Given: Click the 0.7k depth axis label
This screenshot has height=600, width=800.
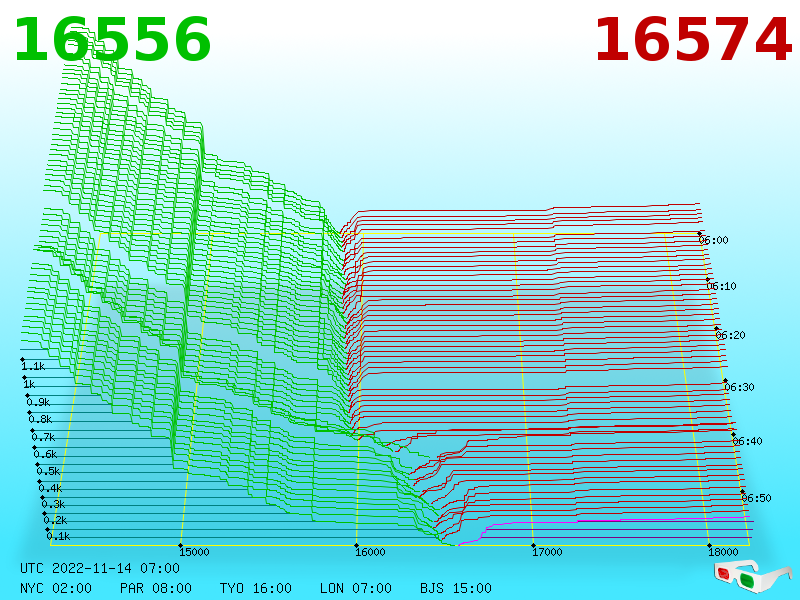Looking at the screenshot, I should (43, 437).
